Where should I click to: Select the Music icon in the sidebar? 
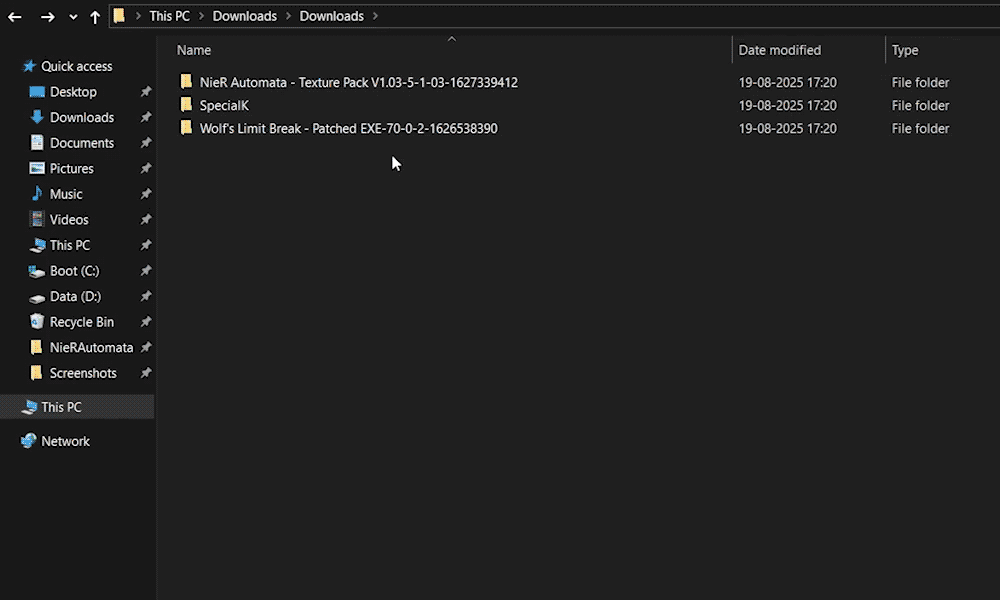pos(37,194)
